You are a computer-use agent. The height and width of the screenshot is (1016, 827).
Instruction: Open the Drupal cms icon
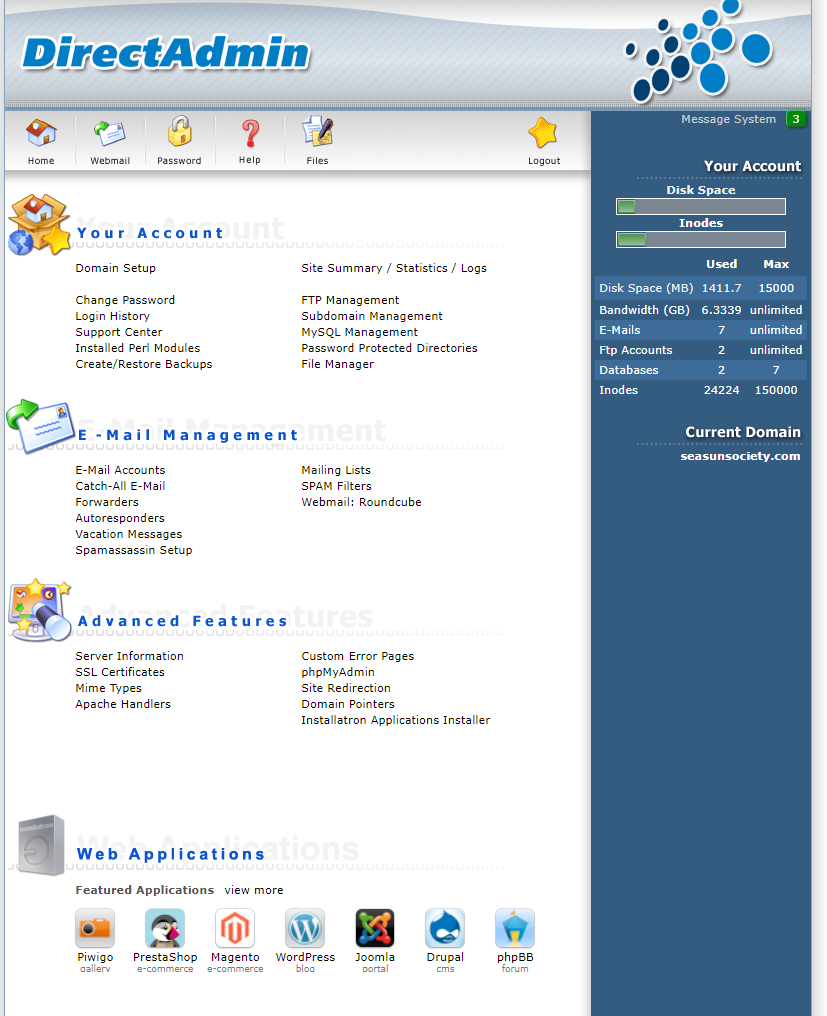point(445,928)
